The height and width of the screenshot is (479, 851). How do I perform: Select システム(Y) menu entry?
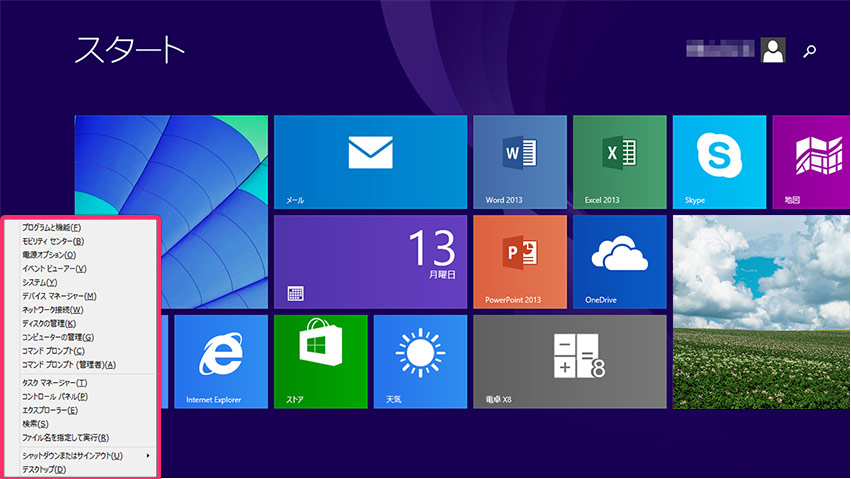point(39,282)
